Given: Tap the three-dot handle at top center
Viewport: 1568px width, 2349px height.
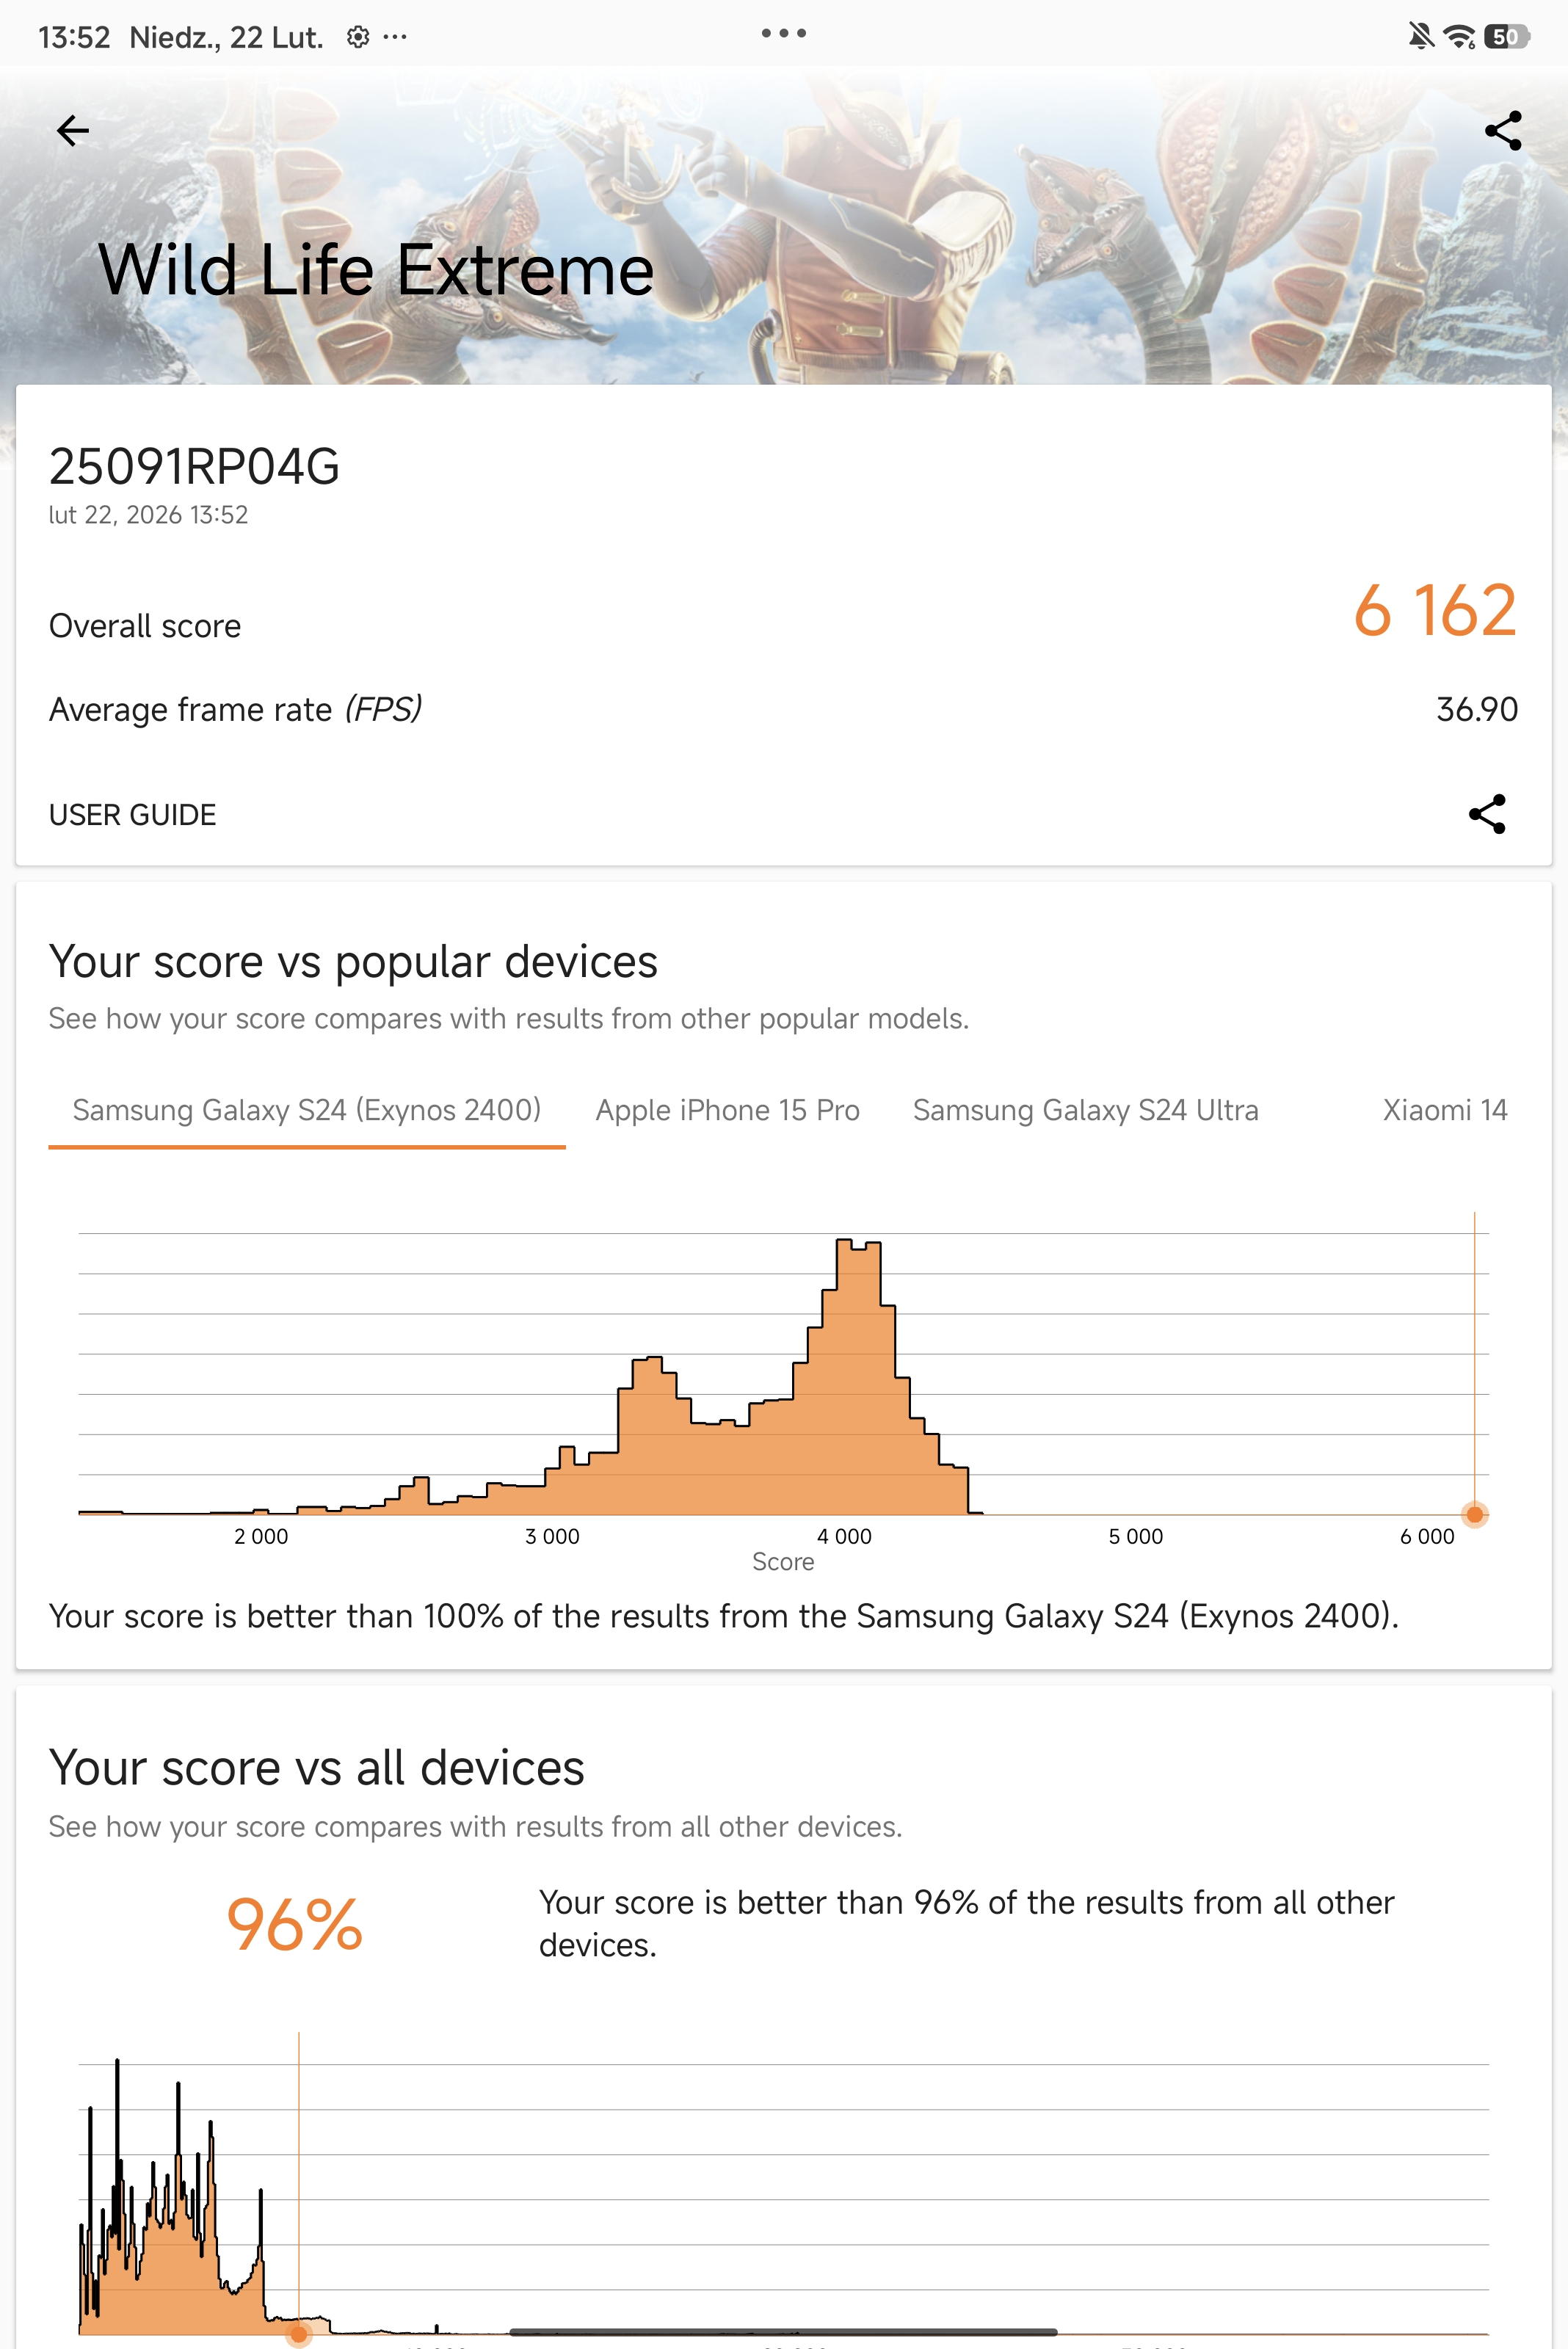Looking at the screenshot, I should click(x=783, y=33).
